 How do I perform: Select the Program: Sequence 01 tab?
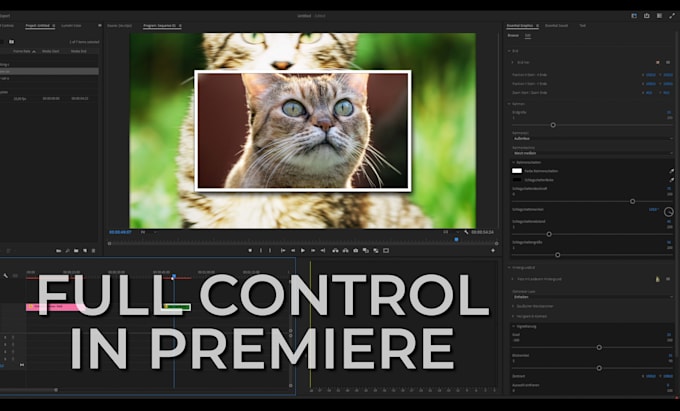click(x=160, y=26)
